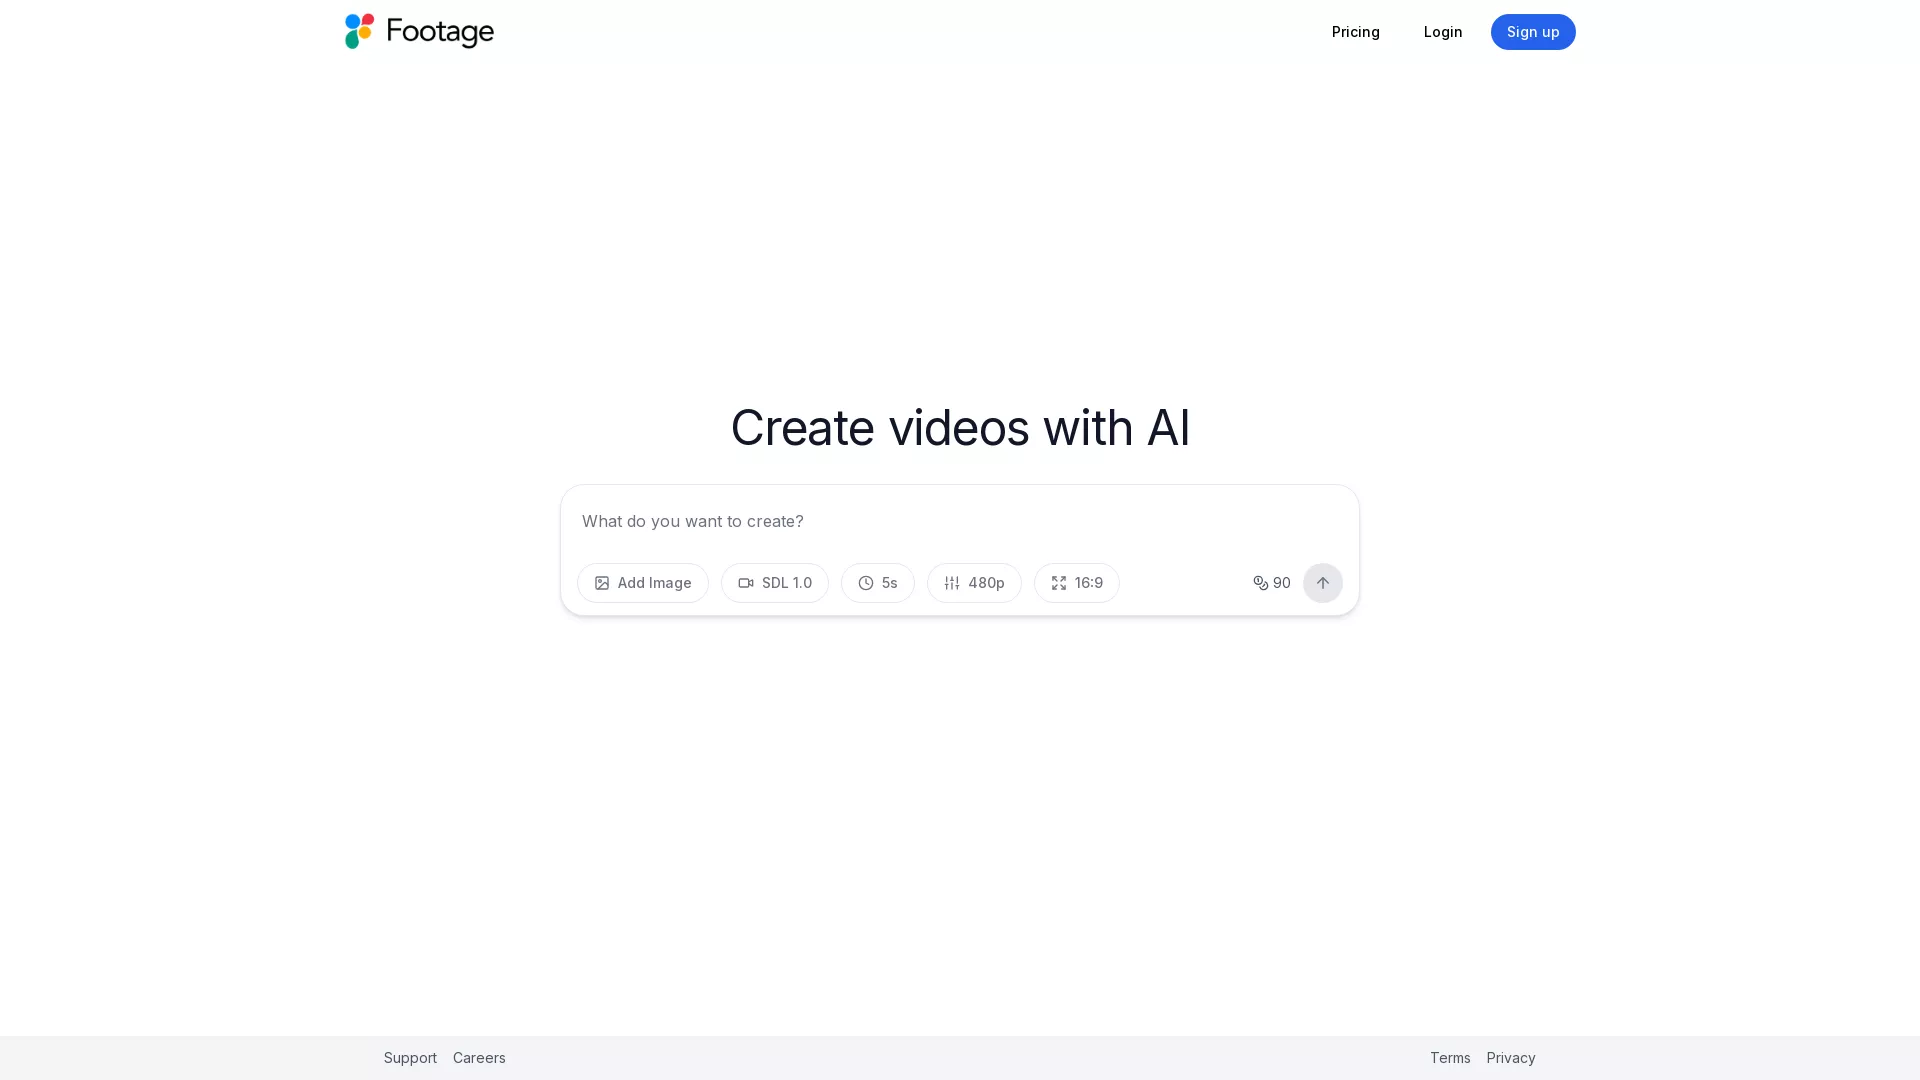The image size is (1920, 1080).
Task: Click the clock icon beside 5s
Action: click(866, 583)
